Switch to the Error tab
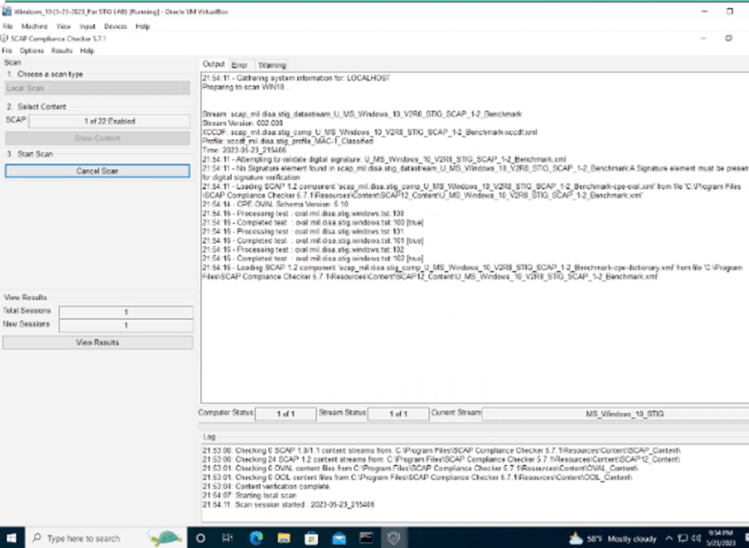 (239, 64)
